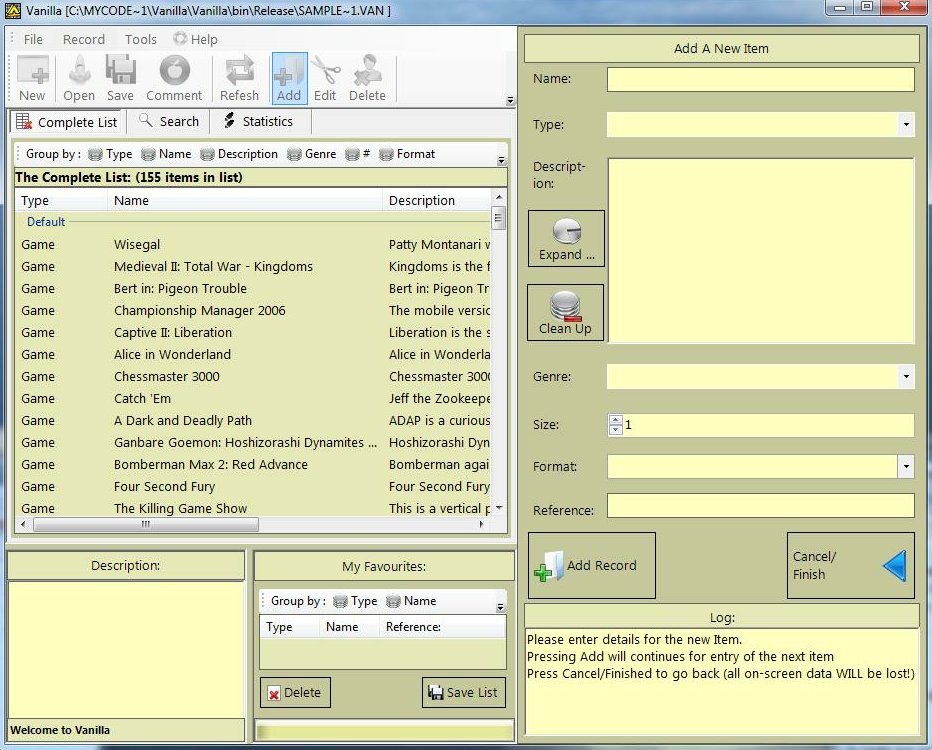Select the Edit scissors icon
The width and height of the screenshot is (932, 750).
click(325, 78)
